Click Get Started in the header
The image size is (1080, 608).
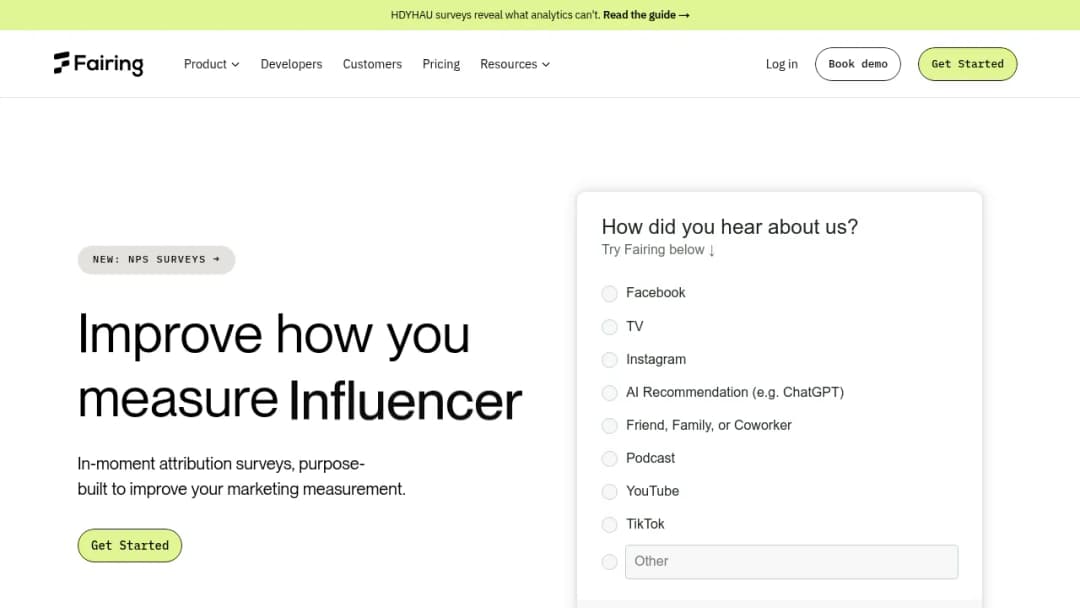point(967,64)
